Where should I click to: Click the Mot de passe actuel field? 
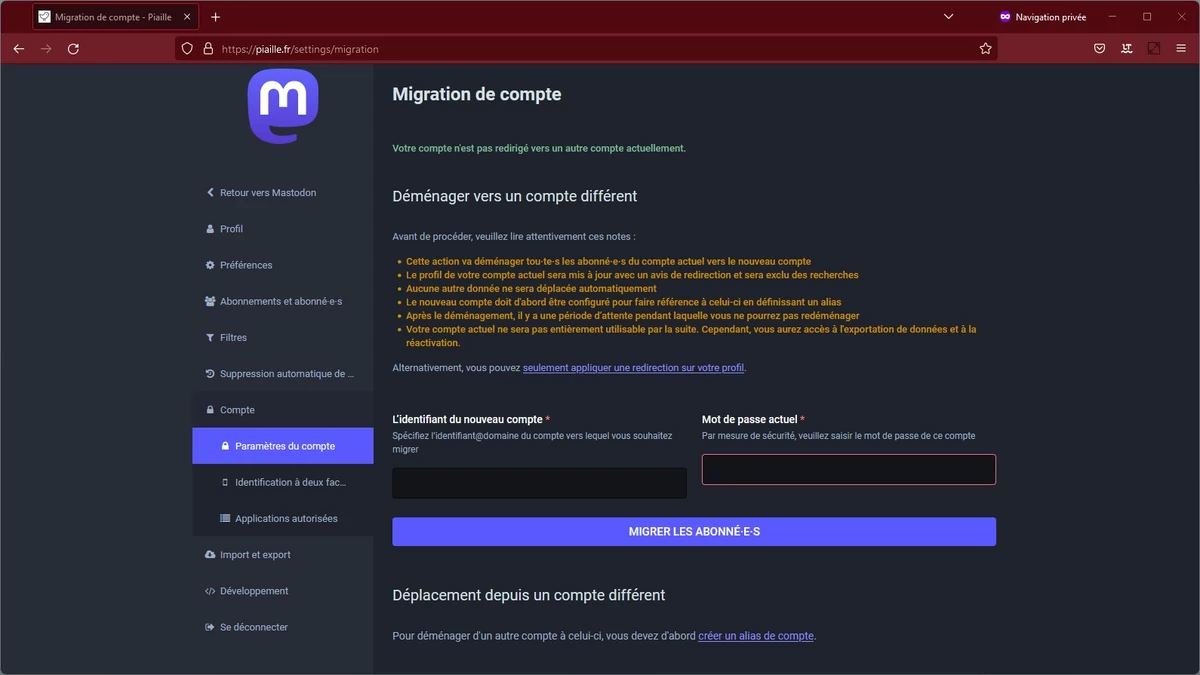pyautogui.click(x=849, y=469)
